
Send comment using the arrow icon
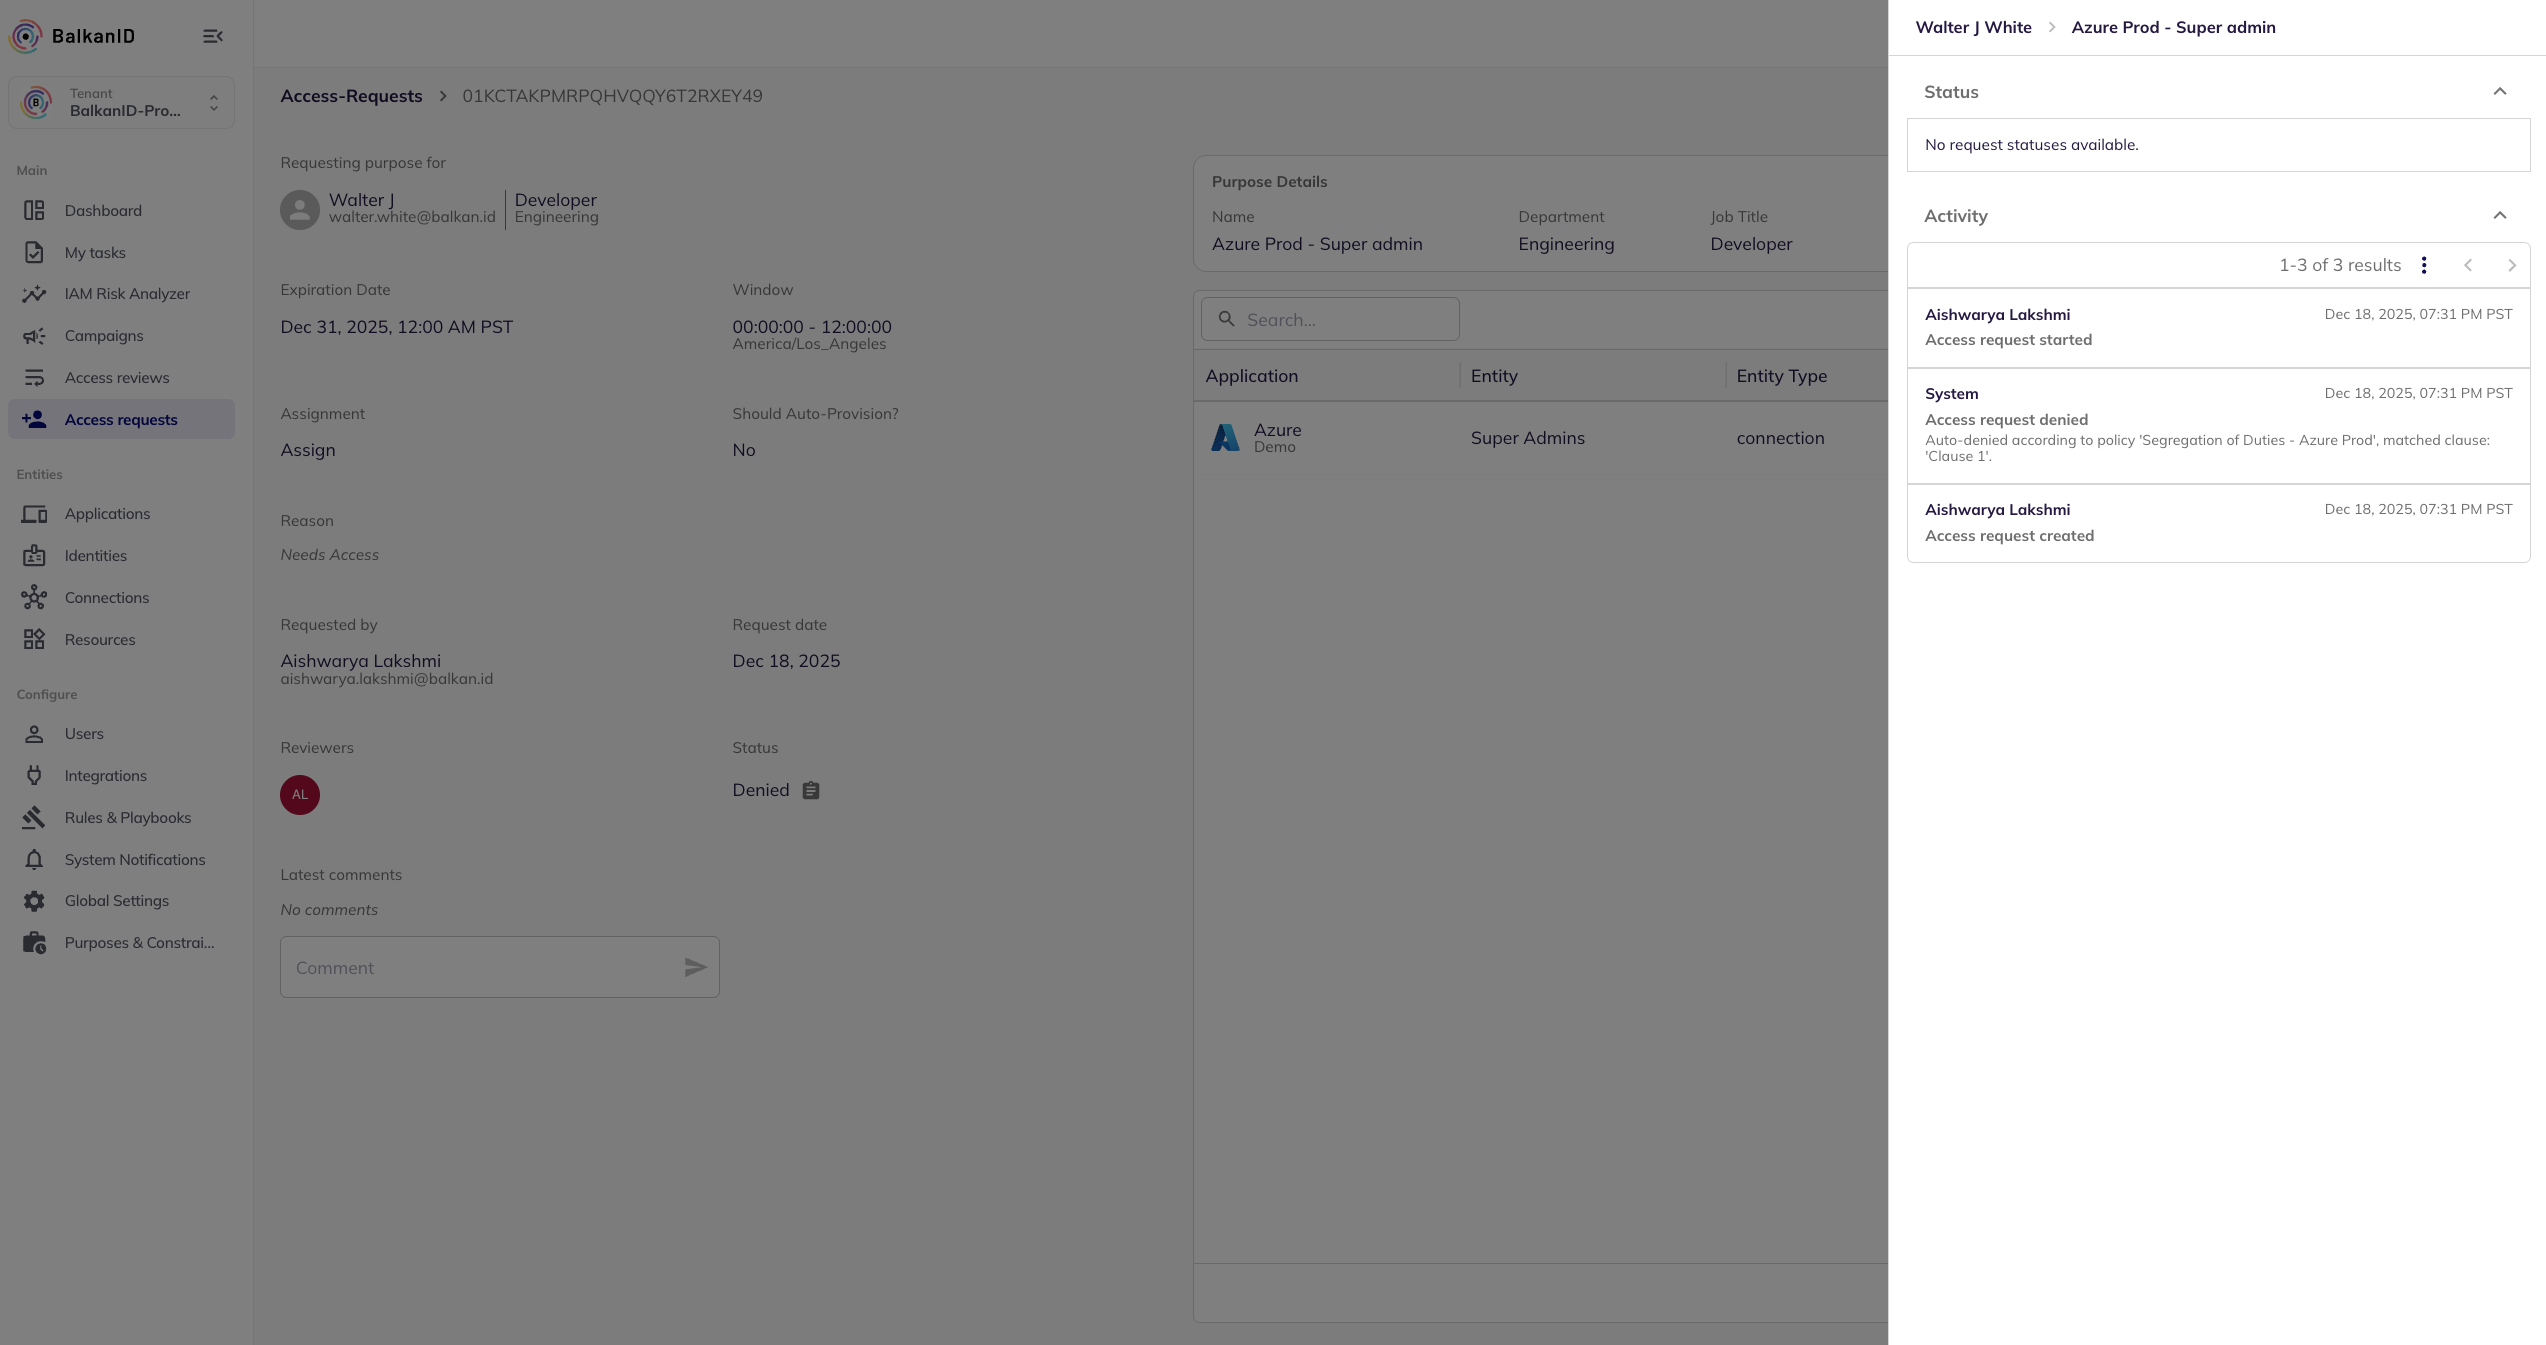point(695,967)
